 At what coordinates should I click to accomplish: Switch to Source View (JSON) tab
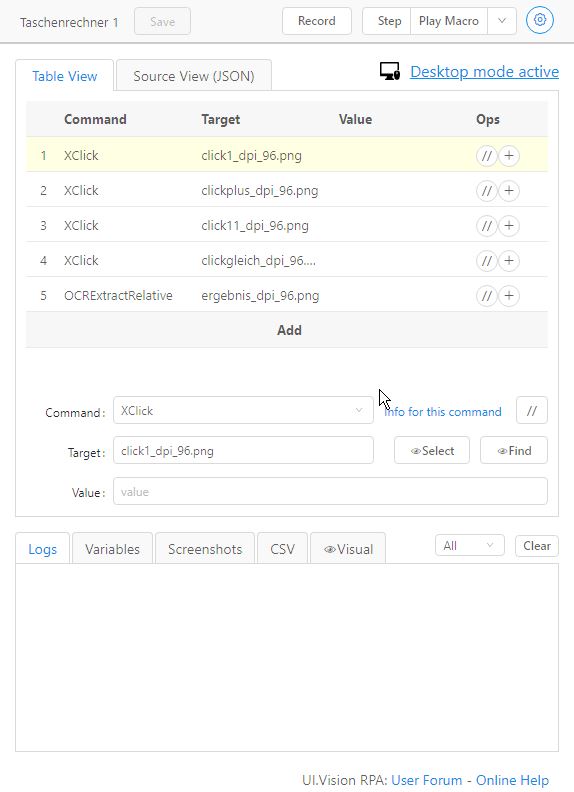click(x=194, y=76)
